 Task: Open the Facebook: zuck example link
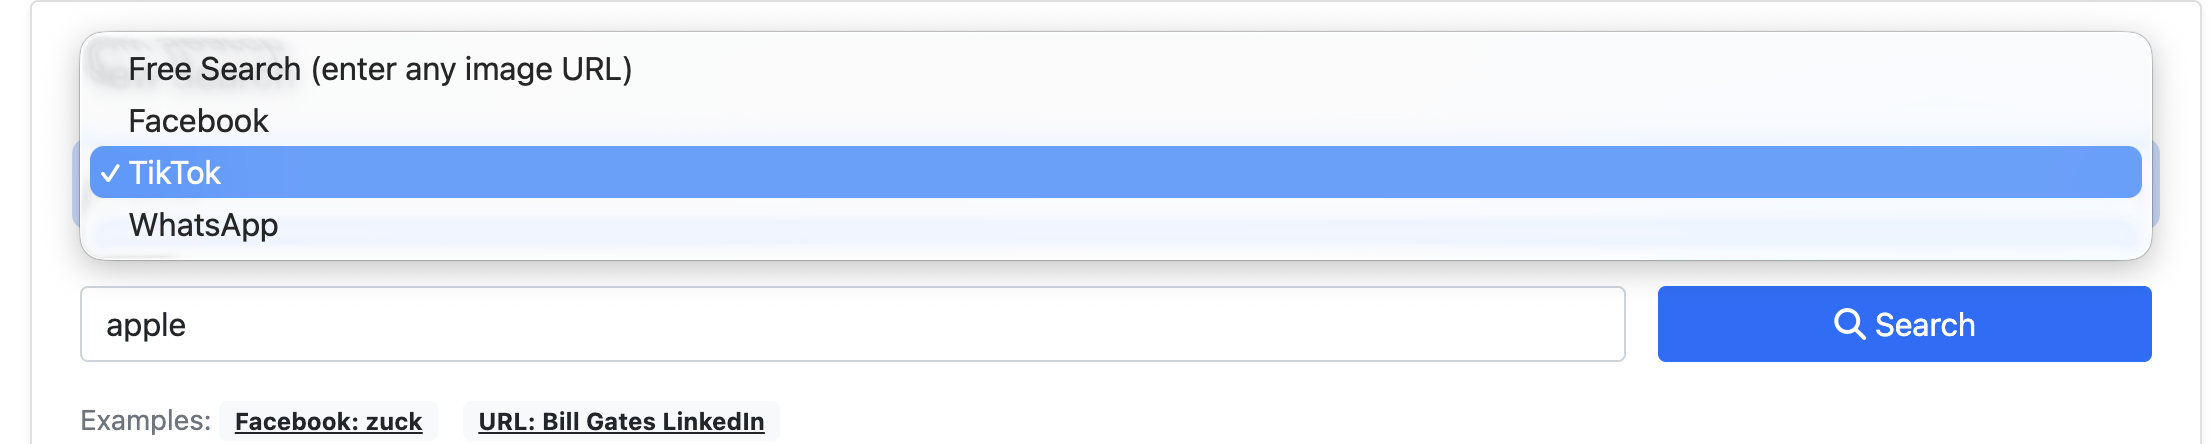click(328, 421)
